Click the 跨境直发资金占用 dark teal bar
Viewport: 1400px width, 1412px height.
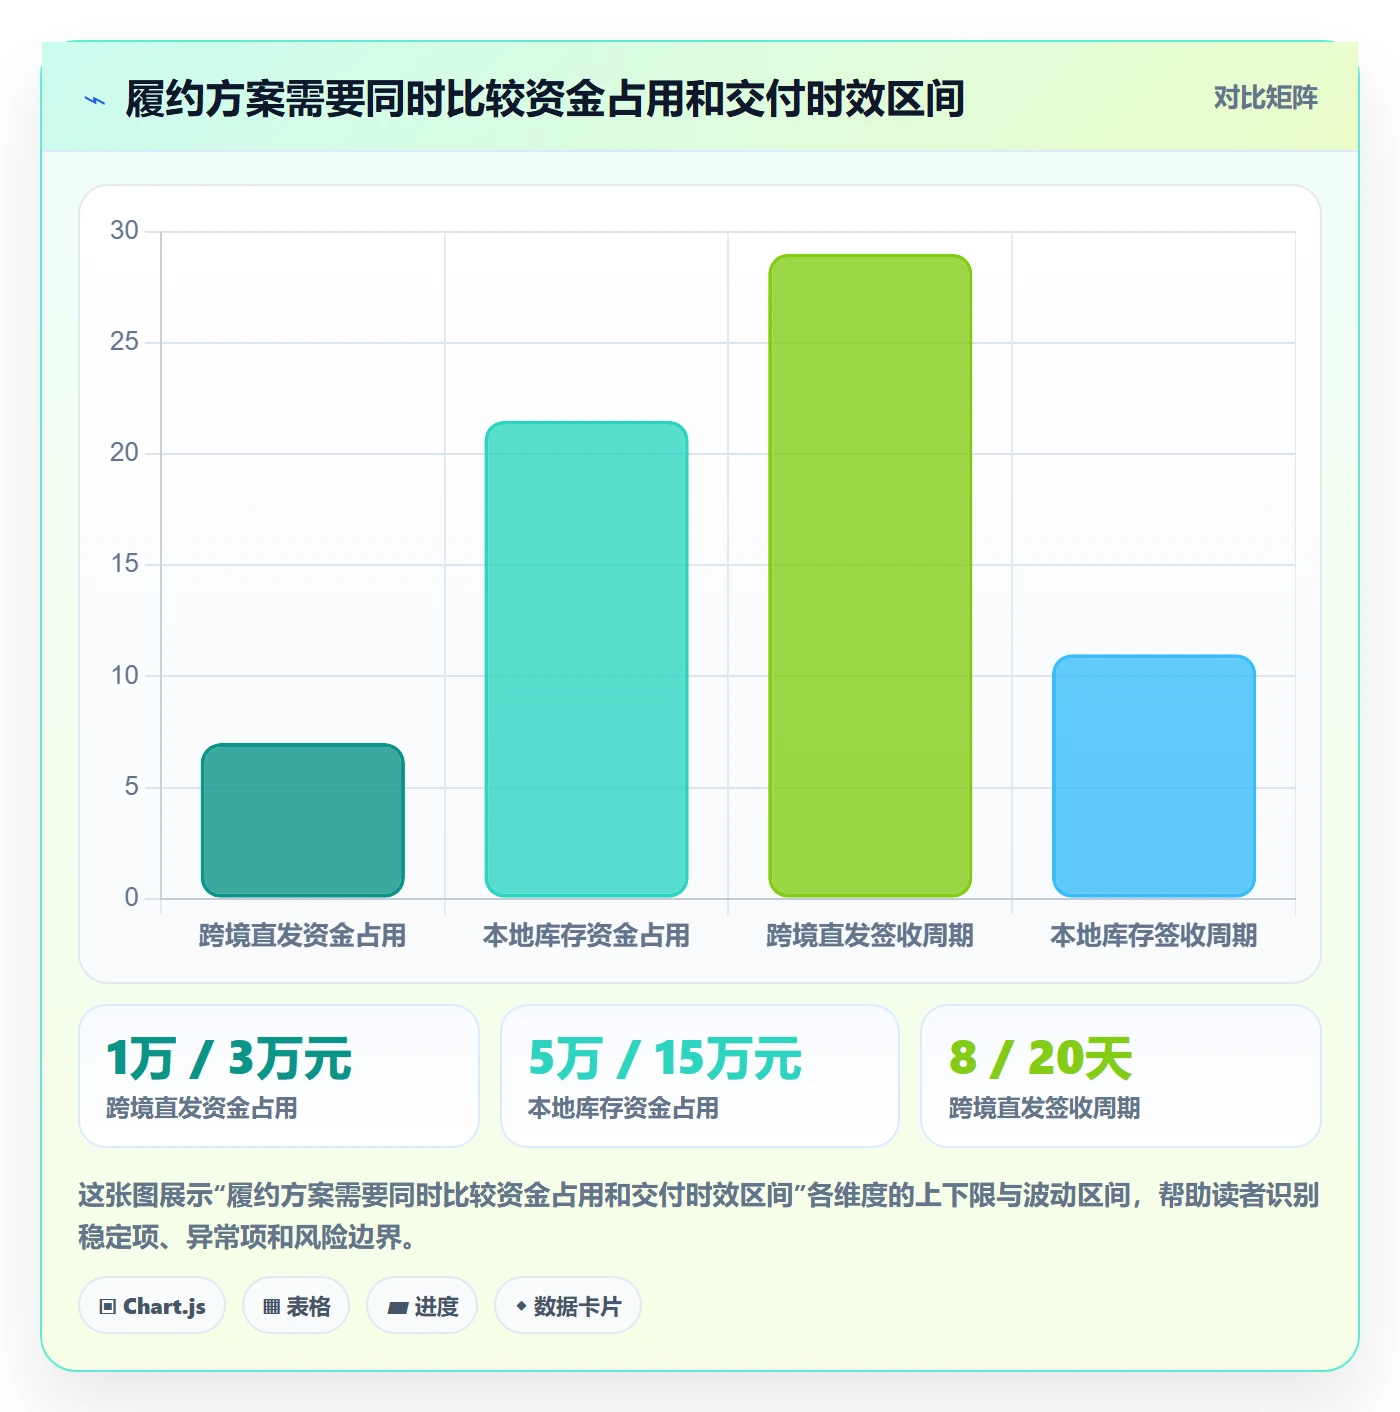[x=303, y=820]
